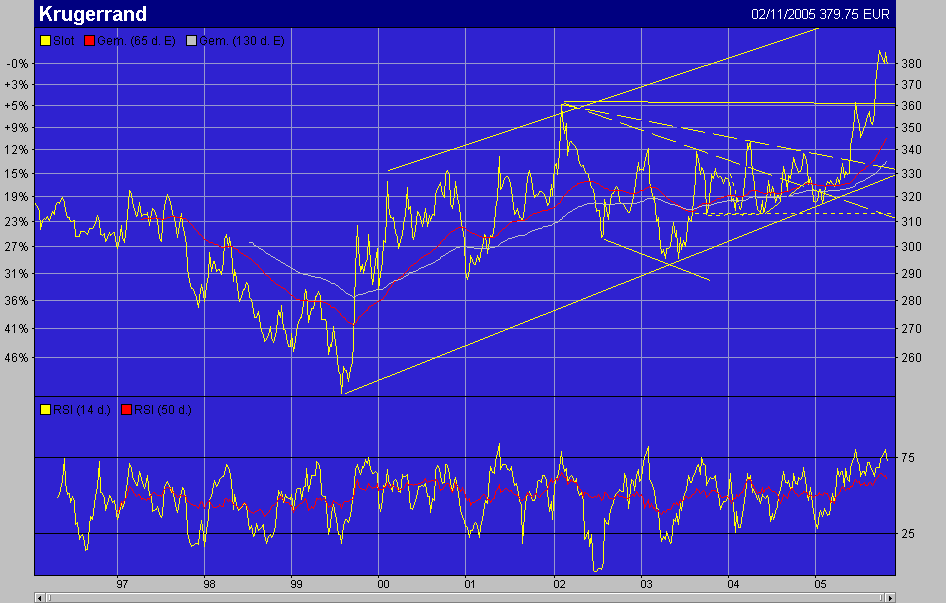
Task: Click the 97 year axis label
Action: (x=122, y=584)
